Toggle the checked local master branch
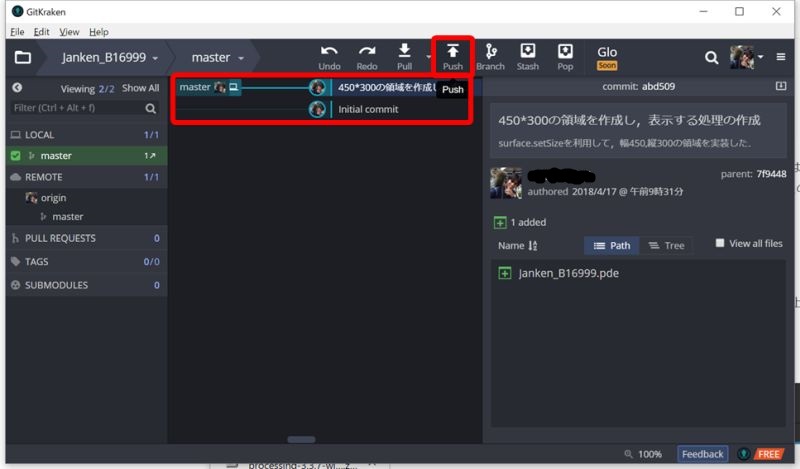 point(15,156)
